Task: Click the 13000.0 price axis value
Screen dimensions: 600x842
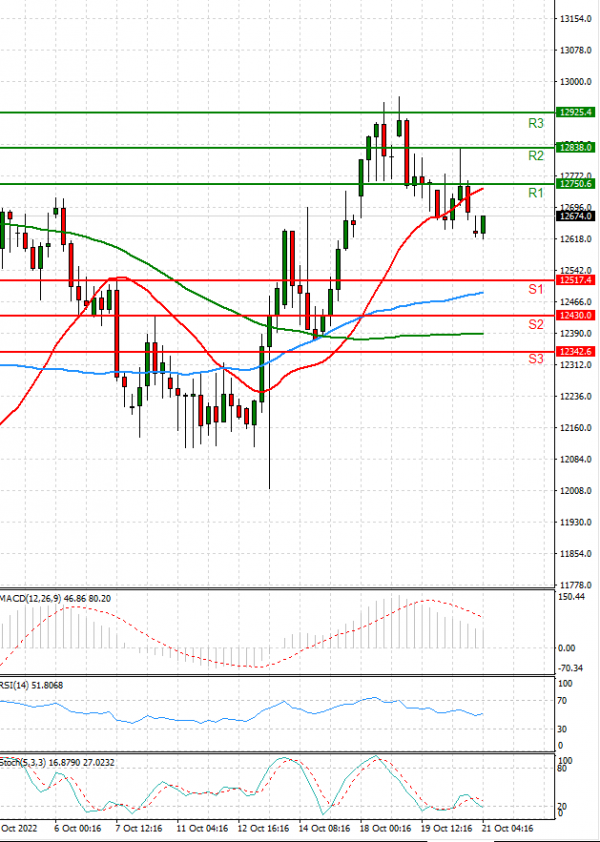Action: click(x=576, y=82)
